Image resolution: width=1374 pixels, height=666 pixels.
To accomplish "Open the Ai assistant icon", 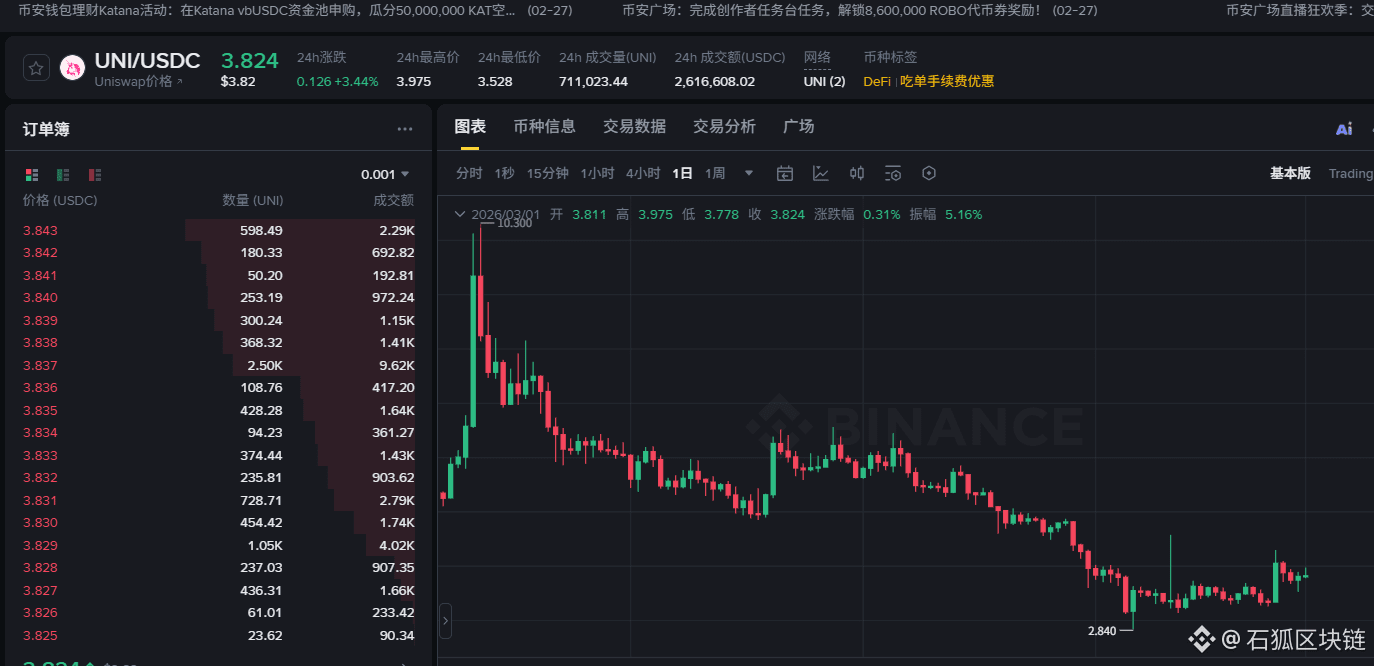I will point(1343,129).
